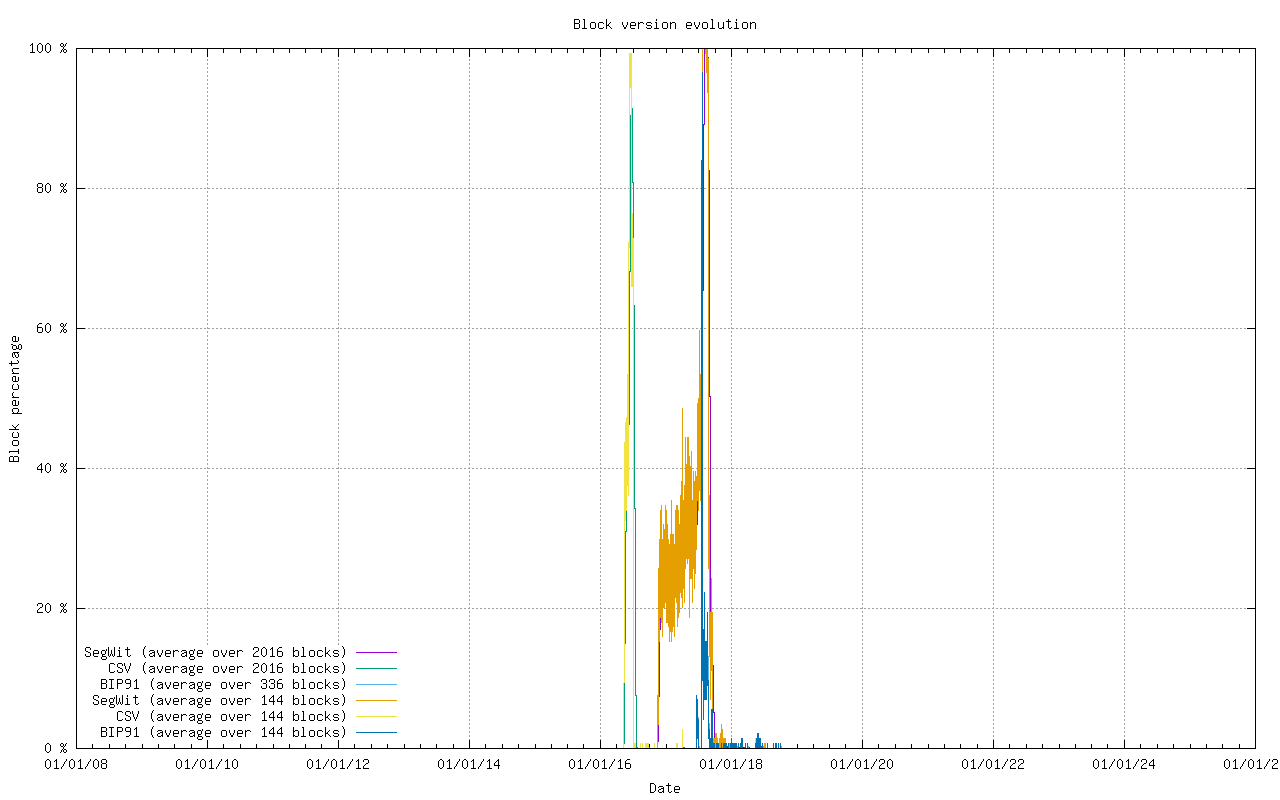
Task: Click the 01/01/18 date tick label
Action: [731, 765]
